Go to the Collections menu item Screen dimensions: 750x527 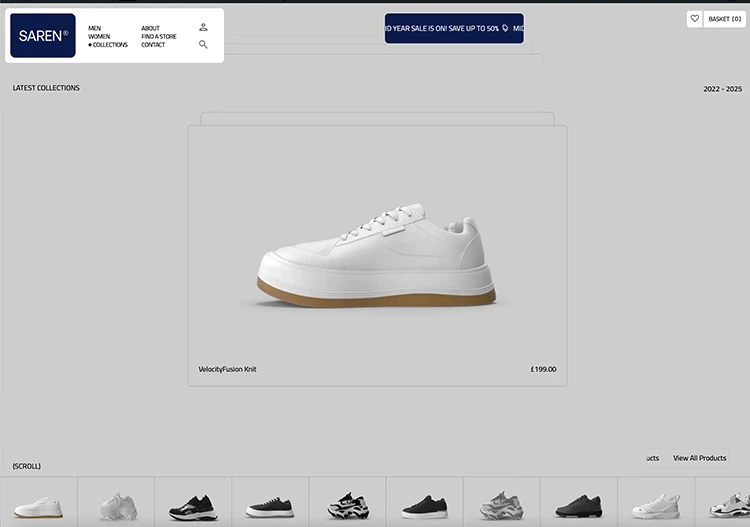109,45
